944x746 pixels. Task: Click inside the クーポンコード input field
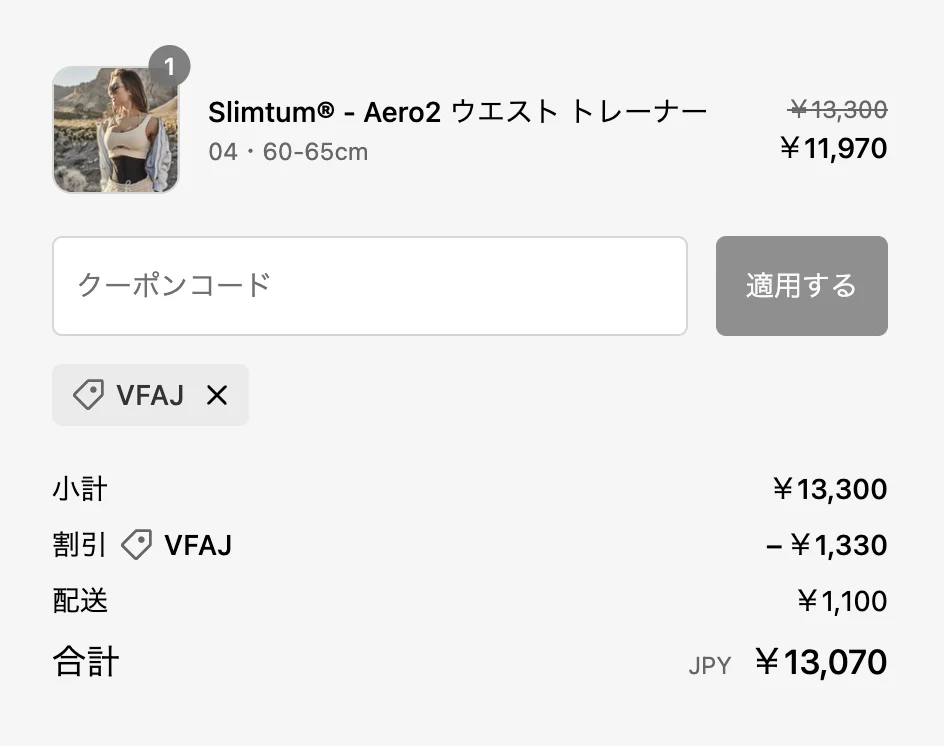click(x=370, y=285)
